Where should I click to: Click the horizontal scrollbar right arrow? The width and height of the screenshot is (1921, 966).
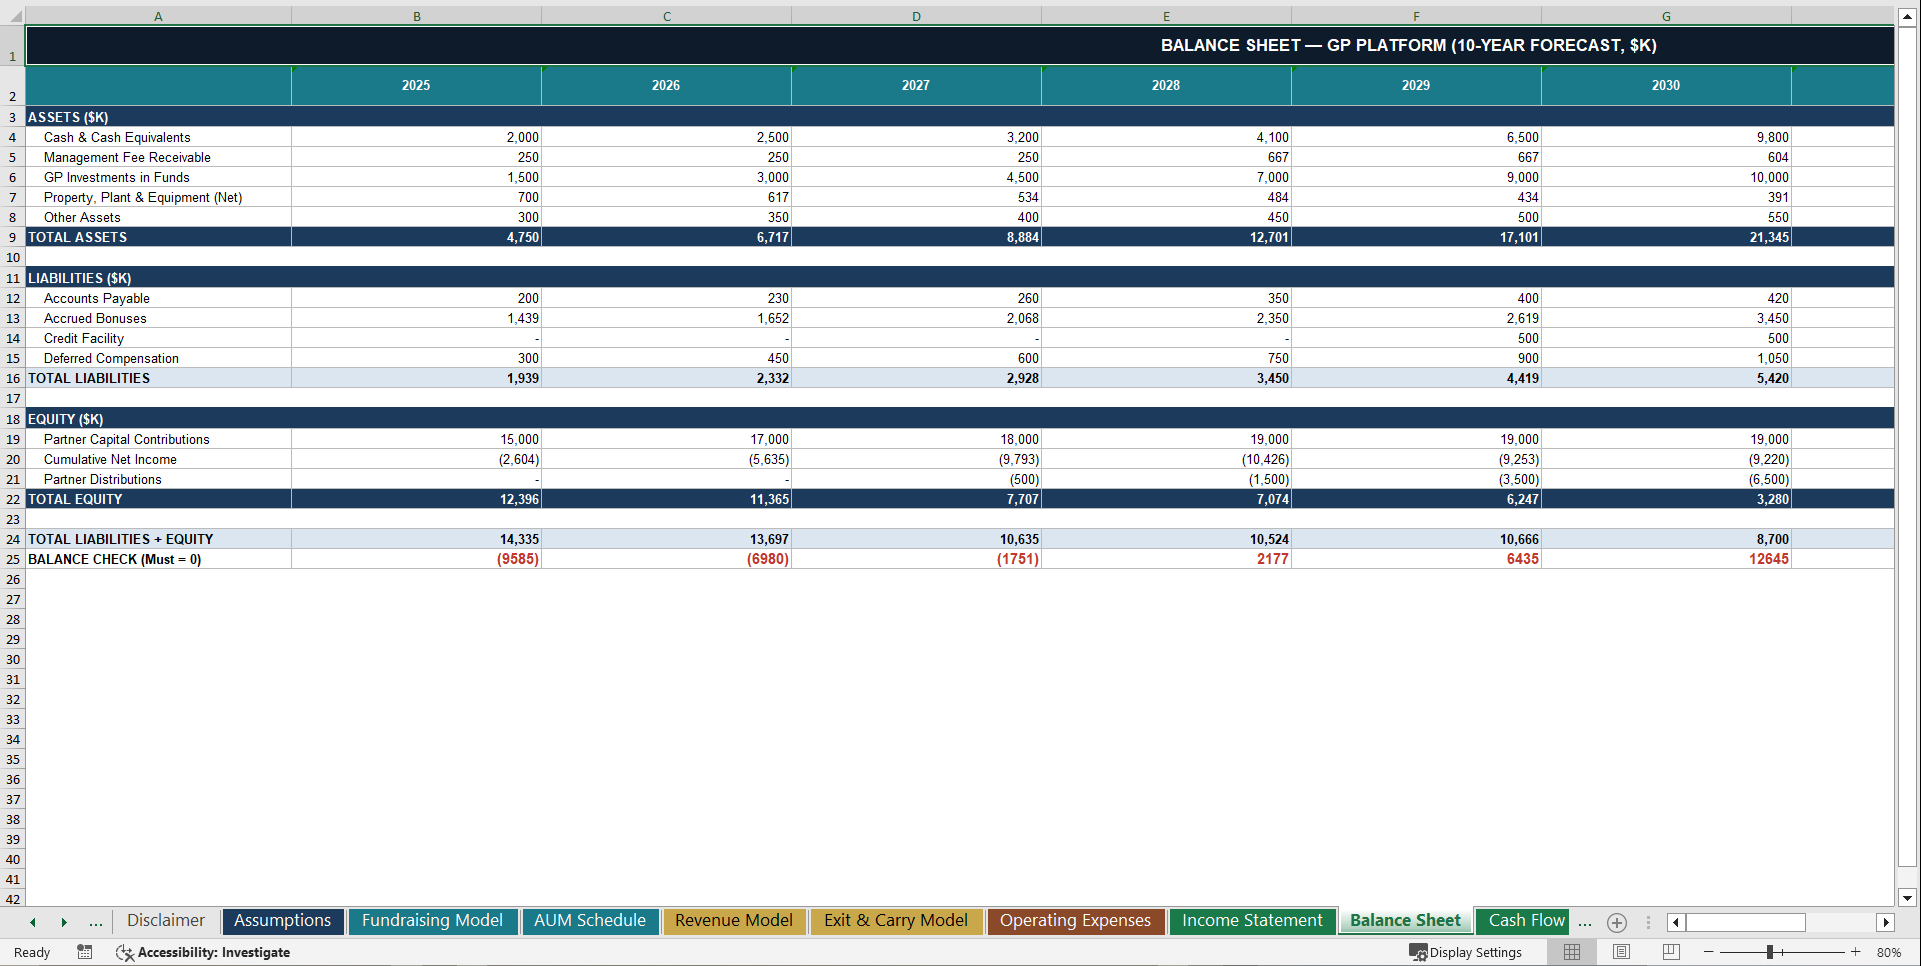(x=1886, y=922)
